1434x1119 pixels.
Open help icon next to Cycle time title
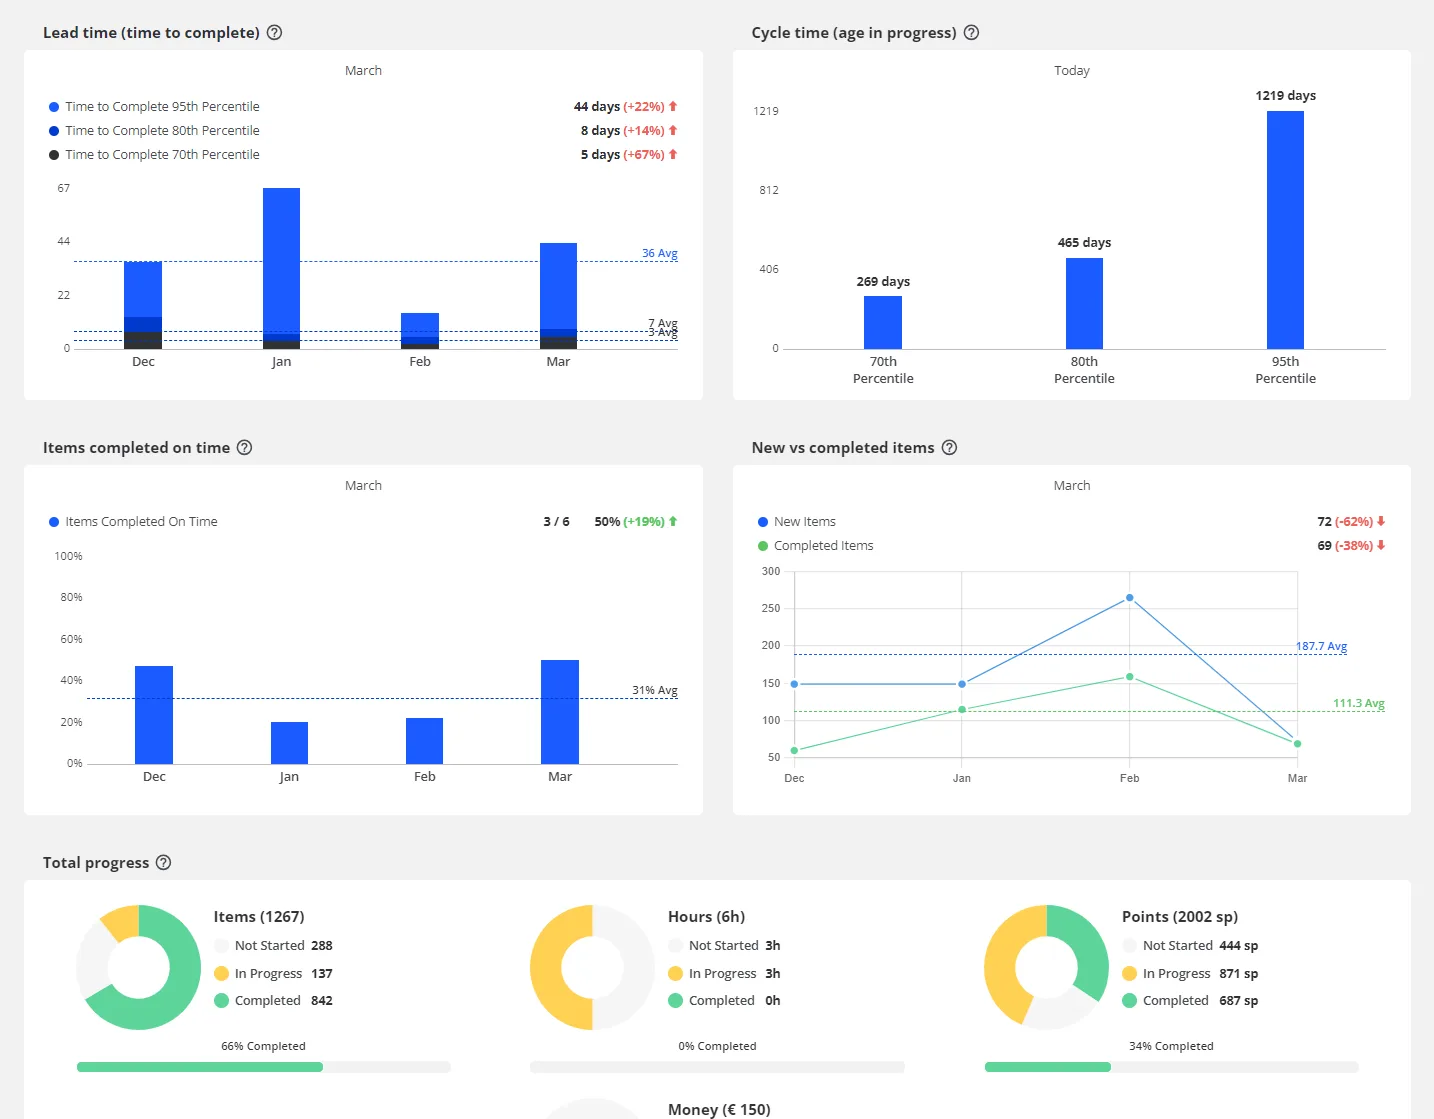click(x=971, y=33)
